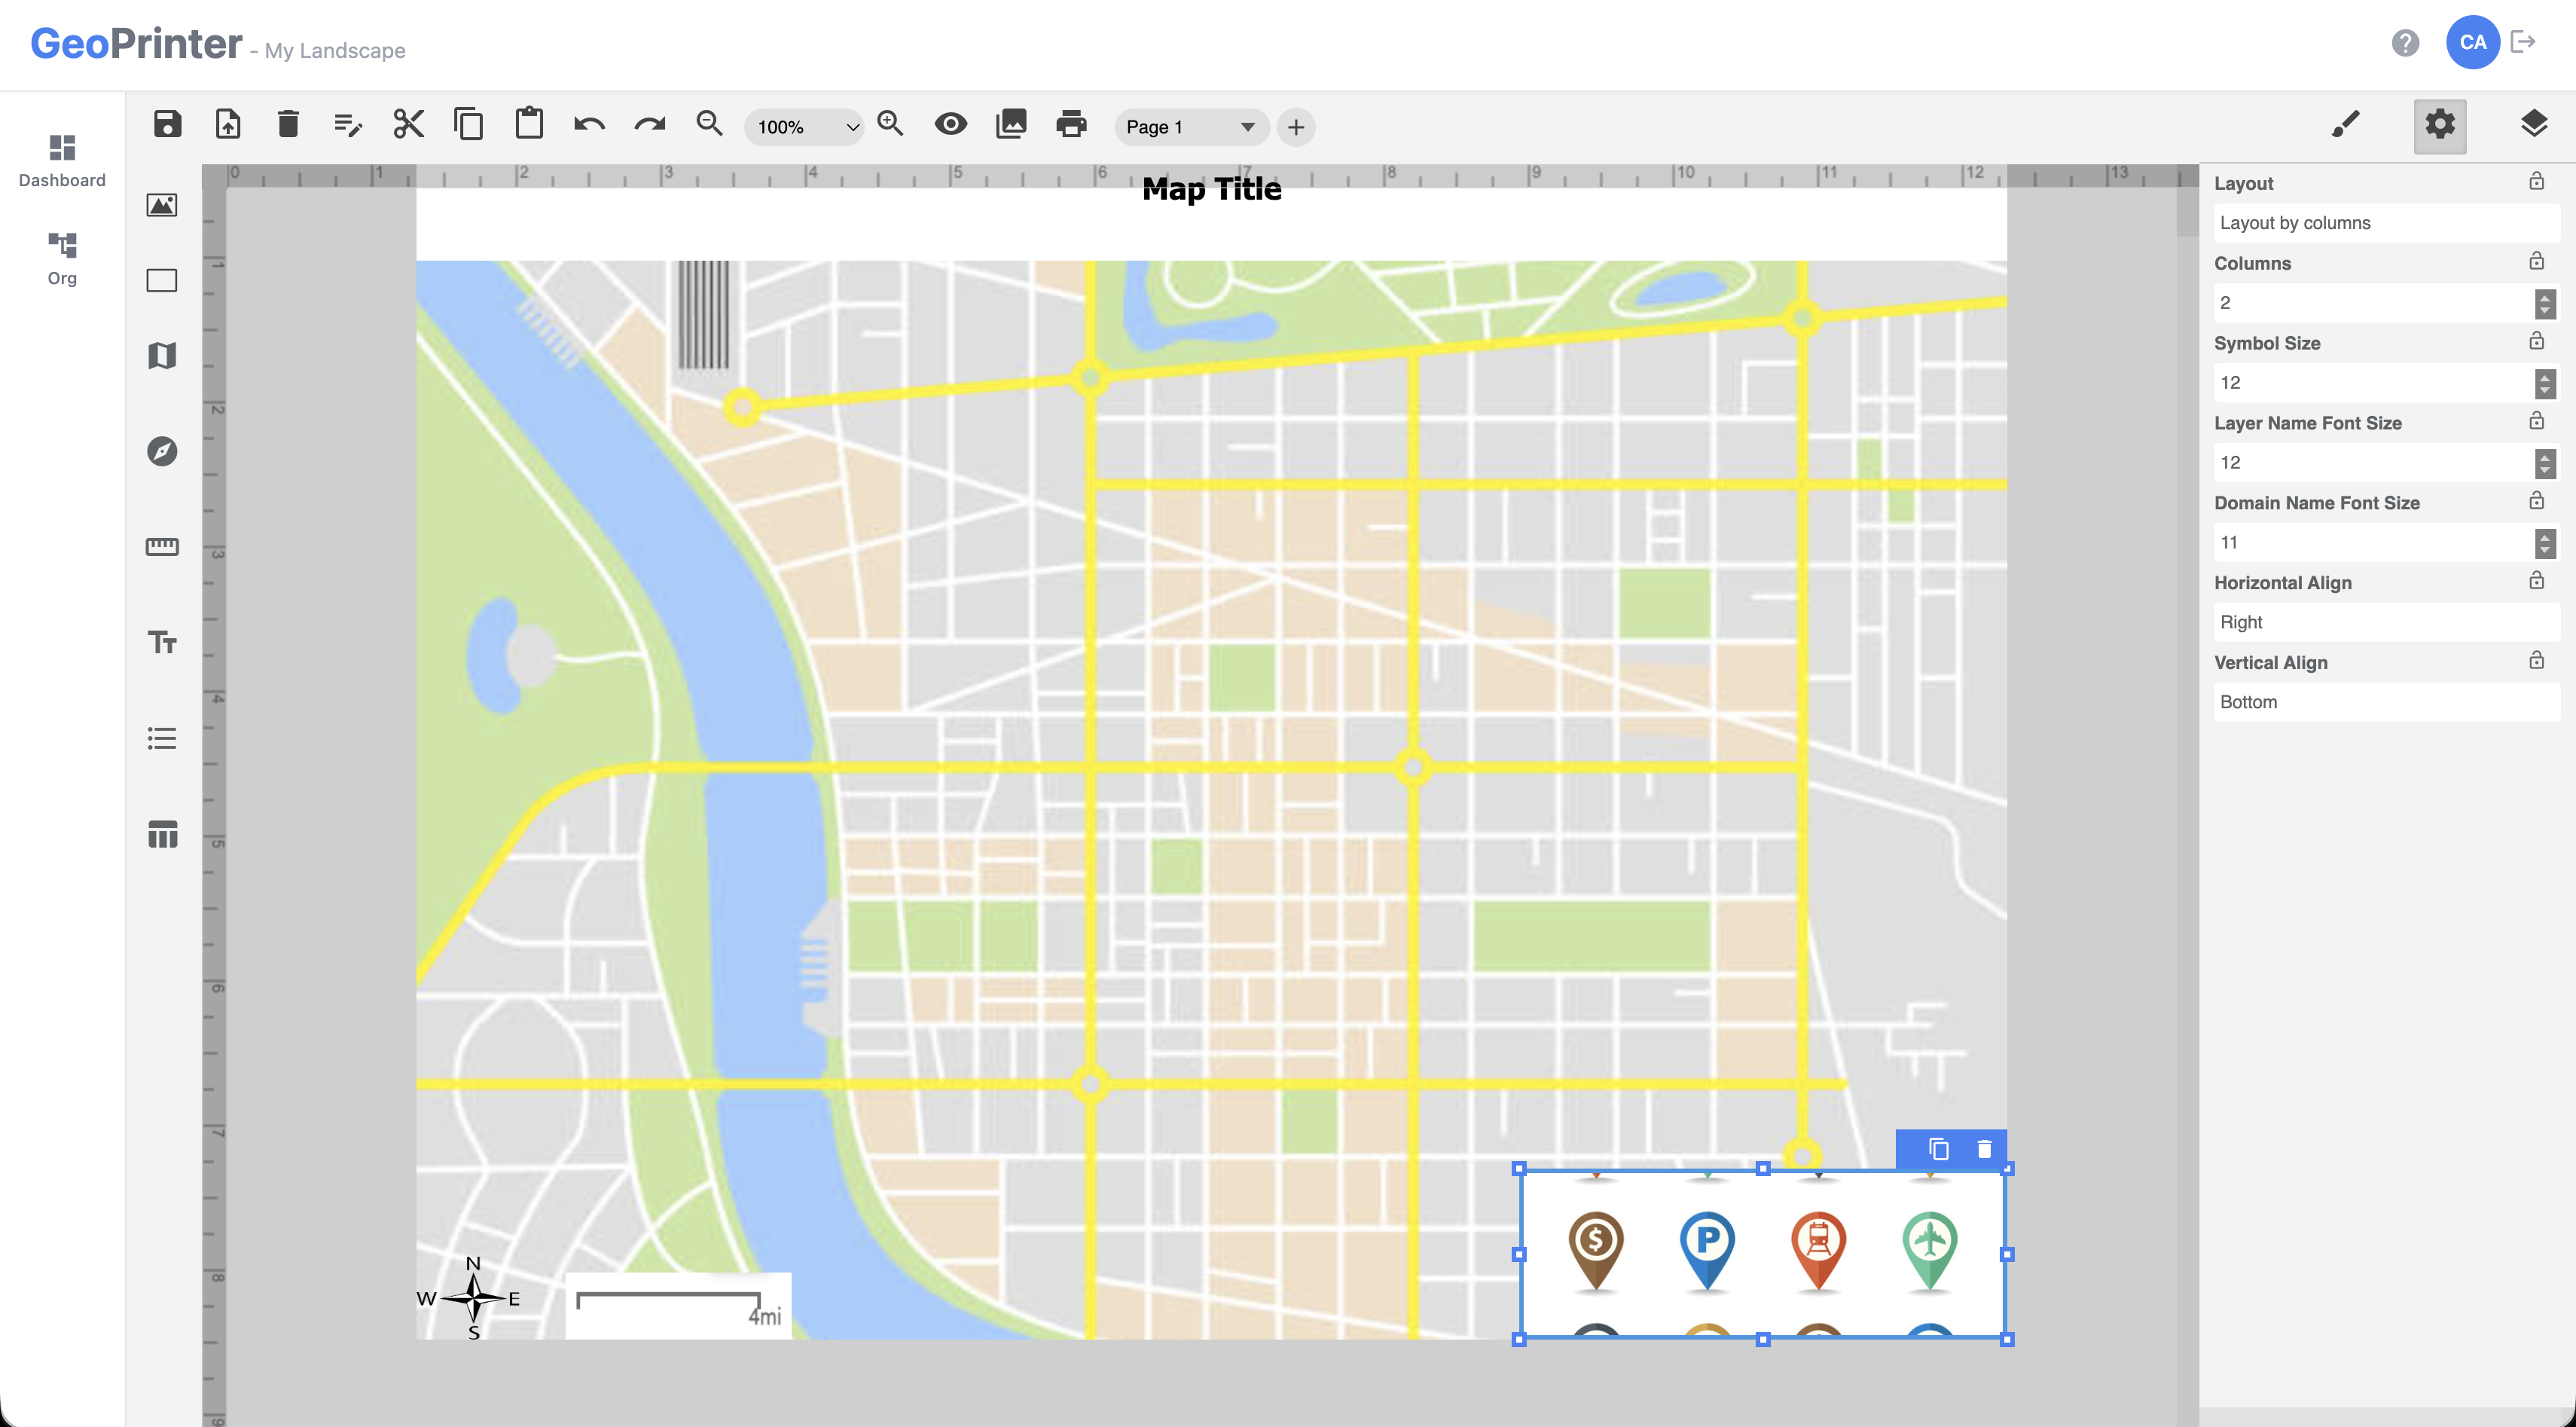Viewport: 2576px width, 1427px height.
Task: Open the gear settings panel tab
Action: 2440,125
